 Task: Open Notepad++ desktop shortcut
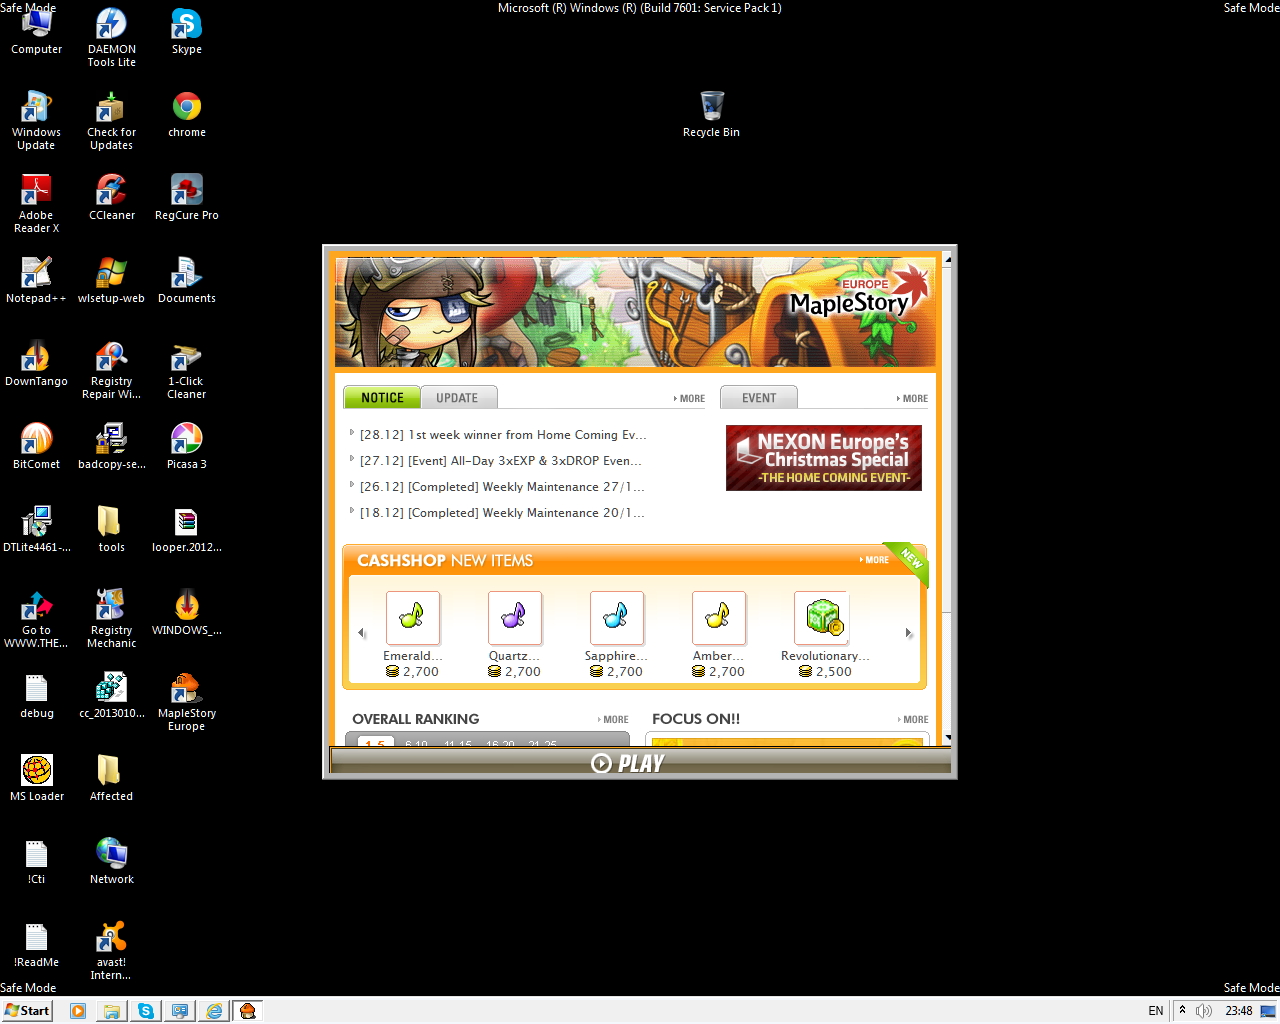click(x=36, y=281)
